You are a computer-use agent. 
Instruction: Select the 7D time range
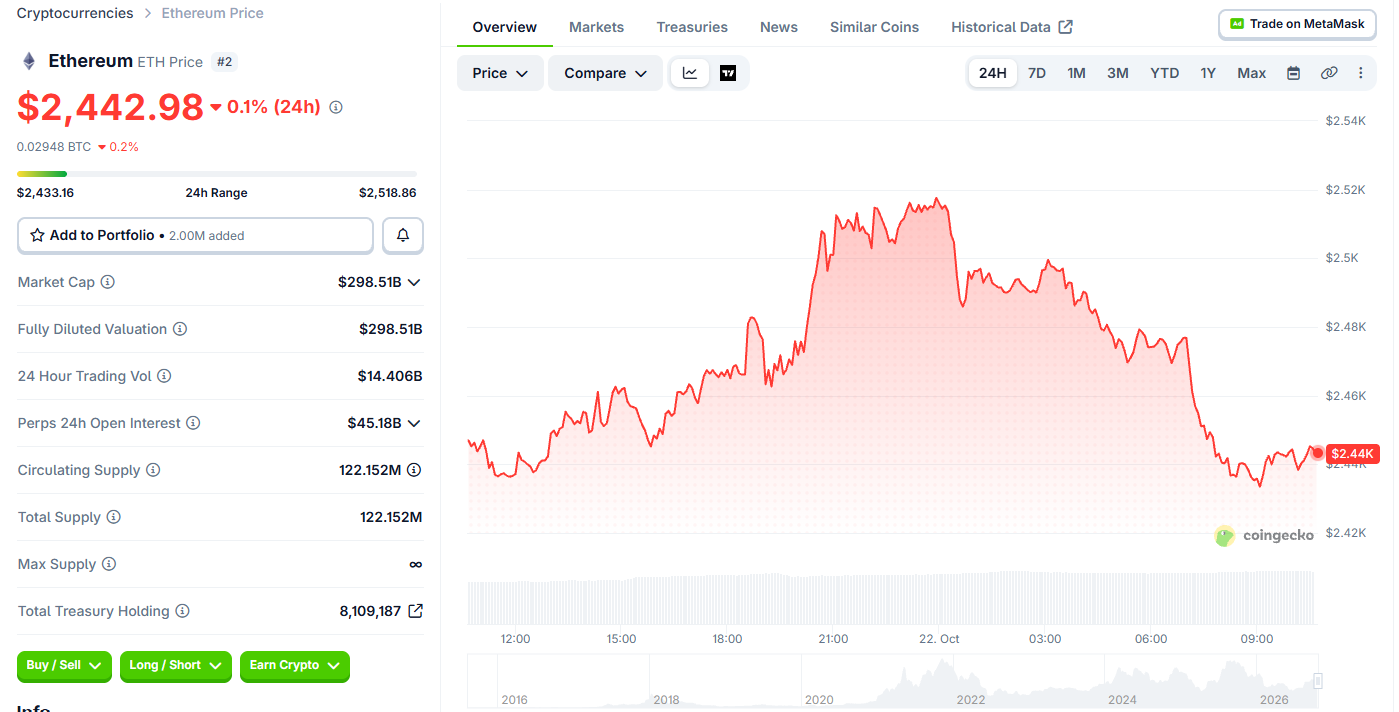click(1037, 73)
